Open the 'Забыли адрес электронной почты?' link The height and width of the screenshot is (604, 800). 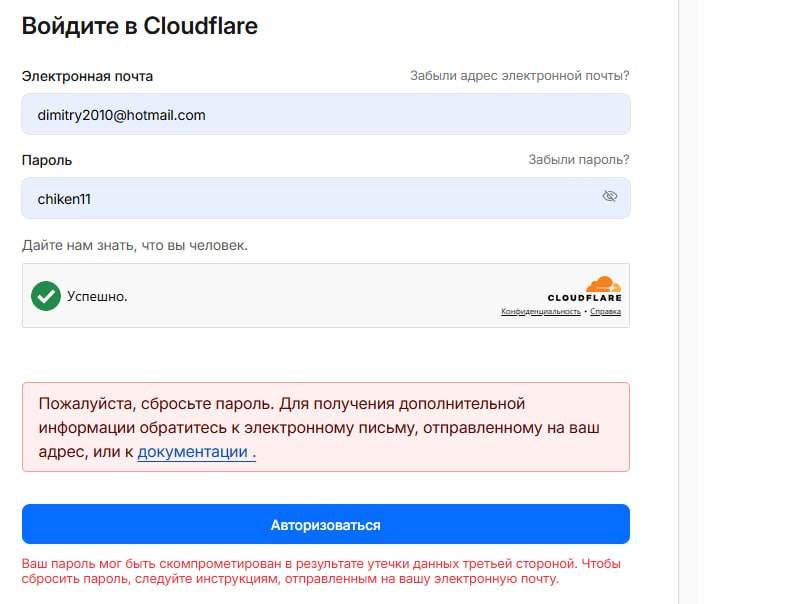point(519,76)
